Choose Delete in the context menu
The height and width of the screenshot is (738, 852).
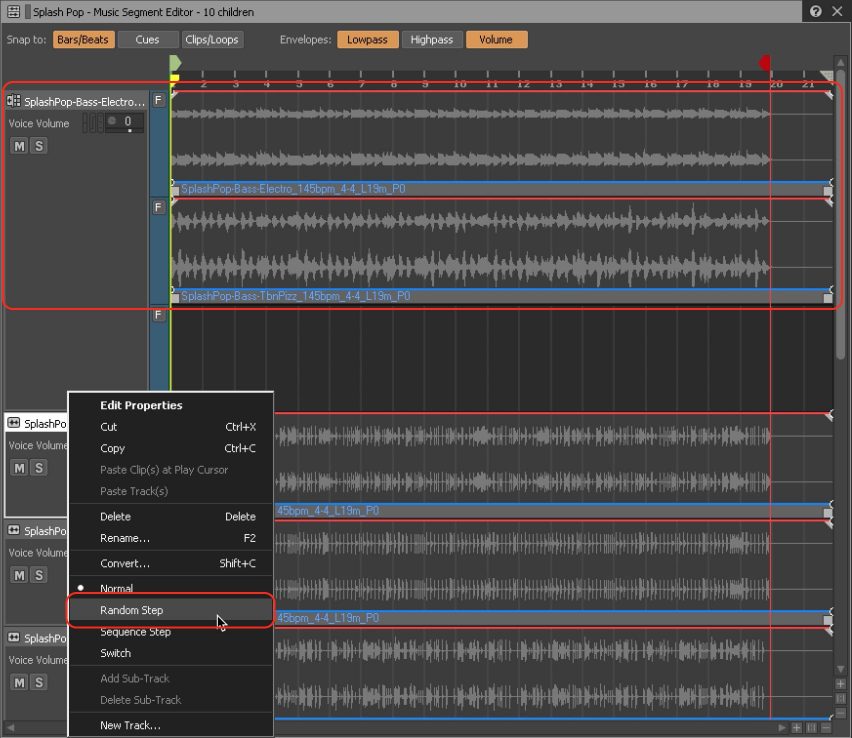tap(170, 516)
